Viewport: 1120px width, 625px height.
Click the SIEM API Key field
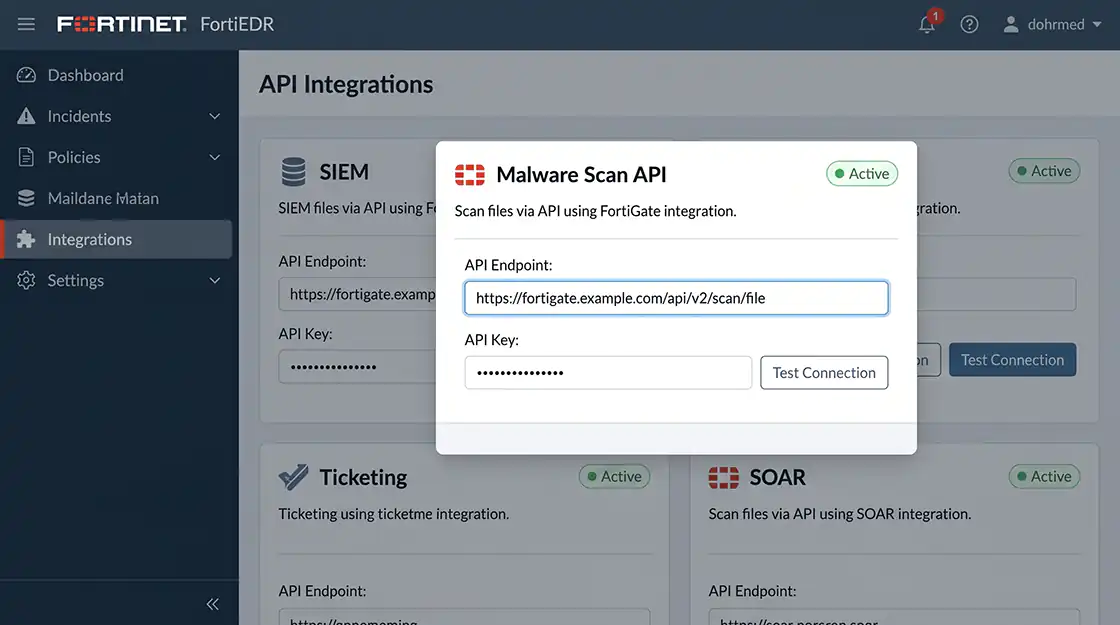[357, 366]
